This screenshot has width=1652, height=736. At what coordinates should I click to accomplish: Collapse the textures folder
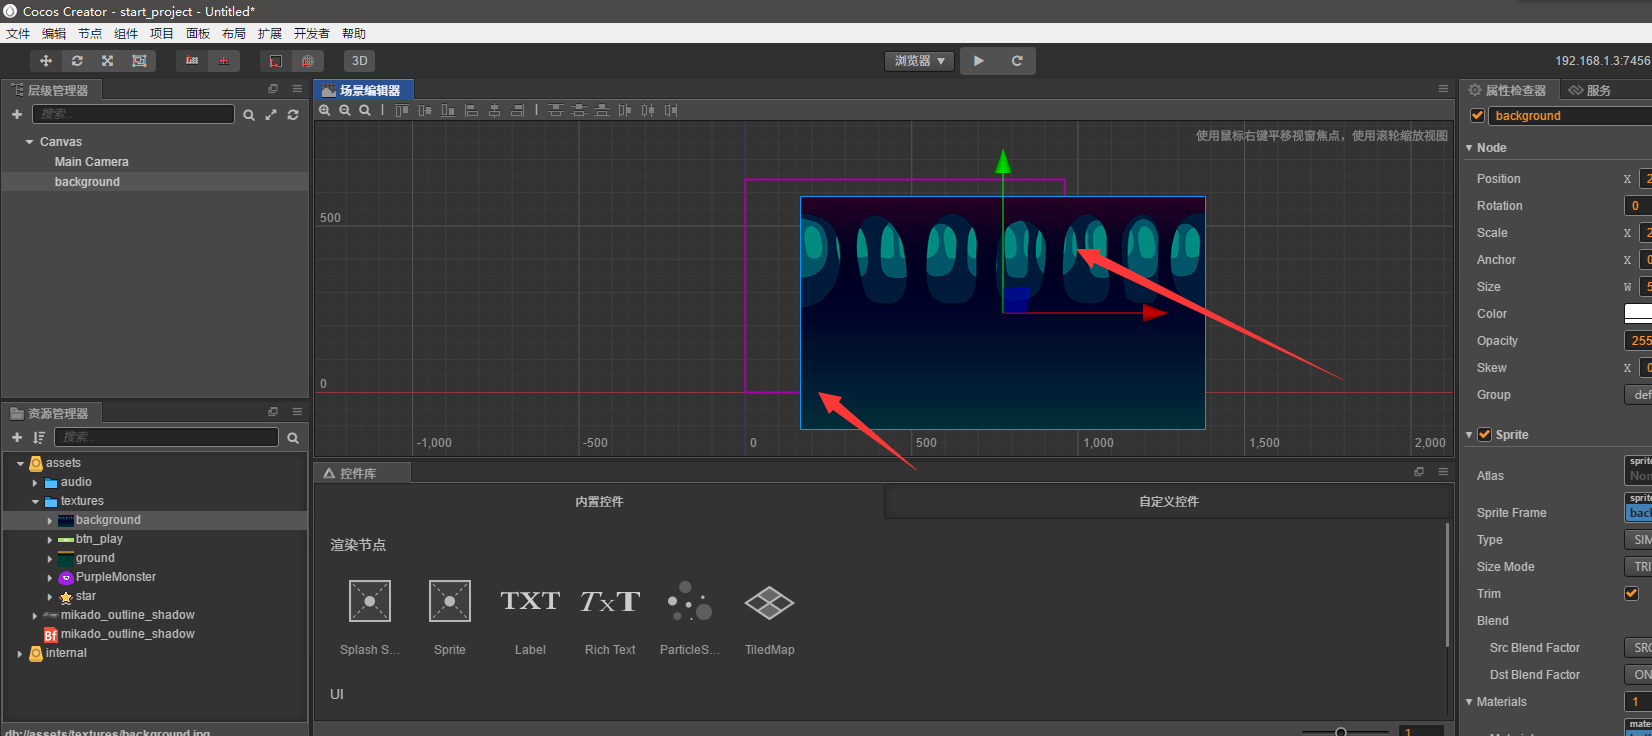pyautogui.click(x=35, y=501)
